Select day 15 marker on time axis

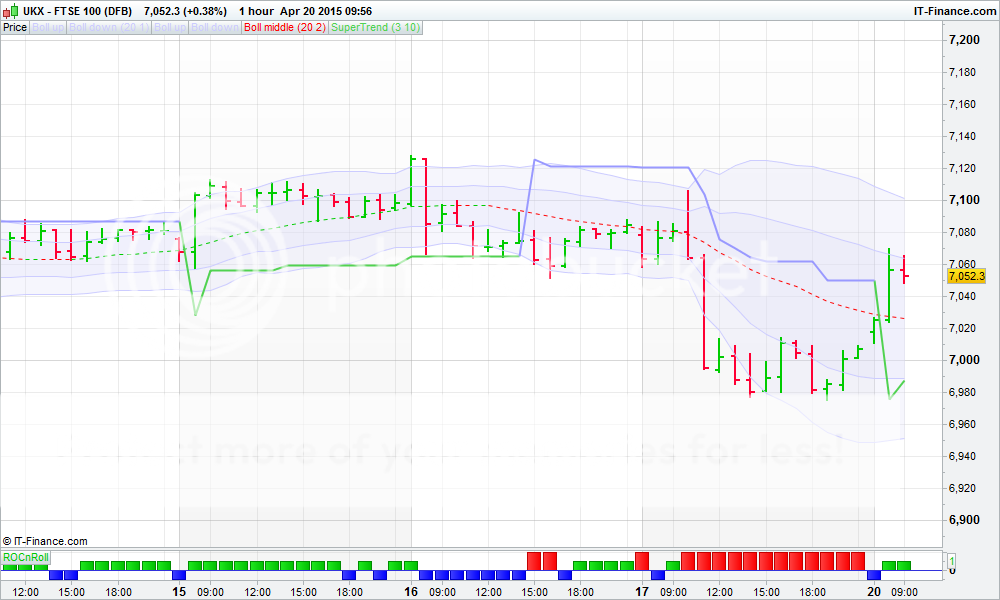coord(179,591)
